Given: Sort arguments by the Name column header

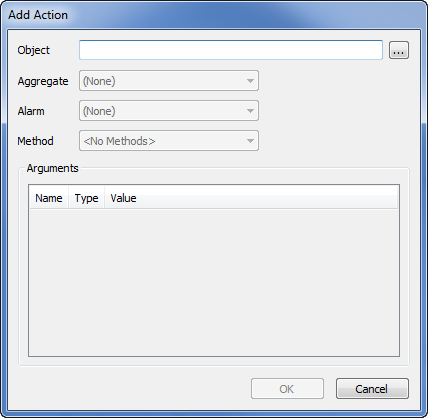Looking at the screenshot, I should coord(49,198).
